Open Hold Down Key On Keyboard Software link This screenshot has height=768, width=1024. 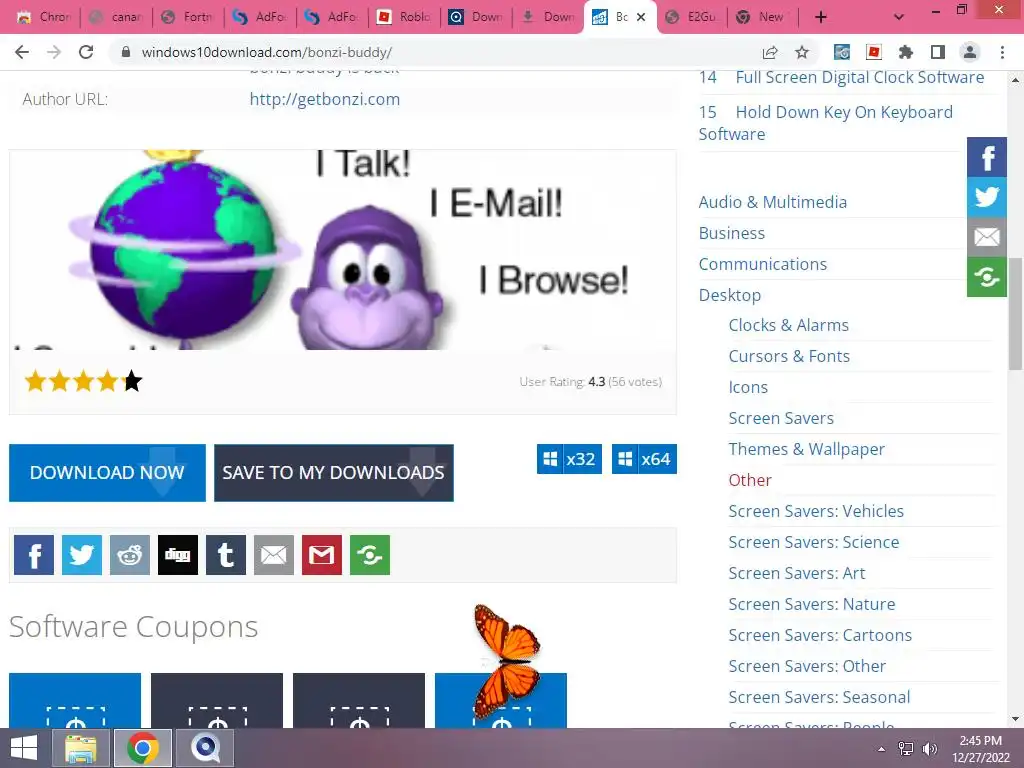click(x=825, y=123)
